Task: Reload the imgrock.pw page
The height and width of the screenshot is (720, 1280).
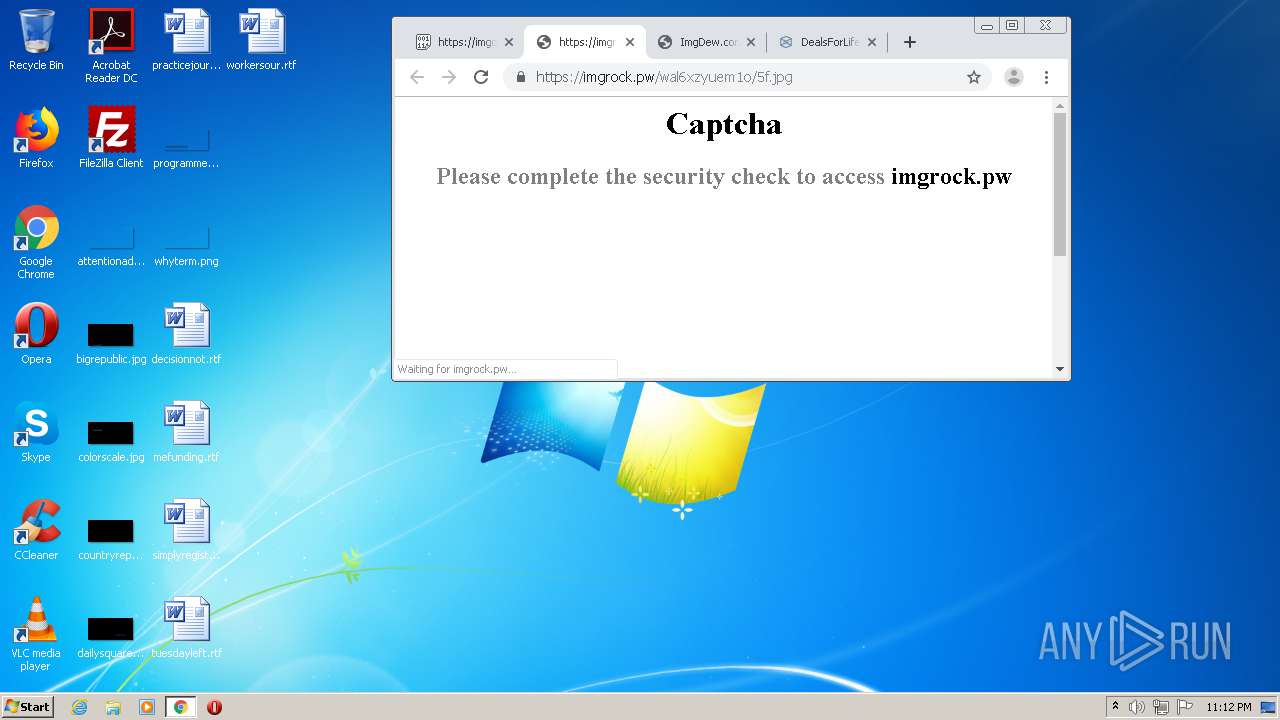Action: [481, 77]
